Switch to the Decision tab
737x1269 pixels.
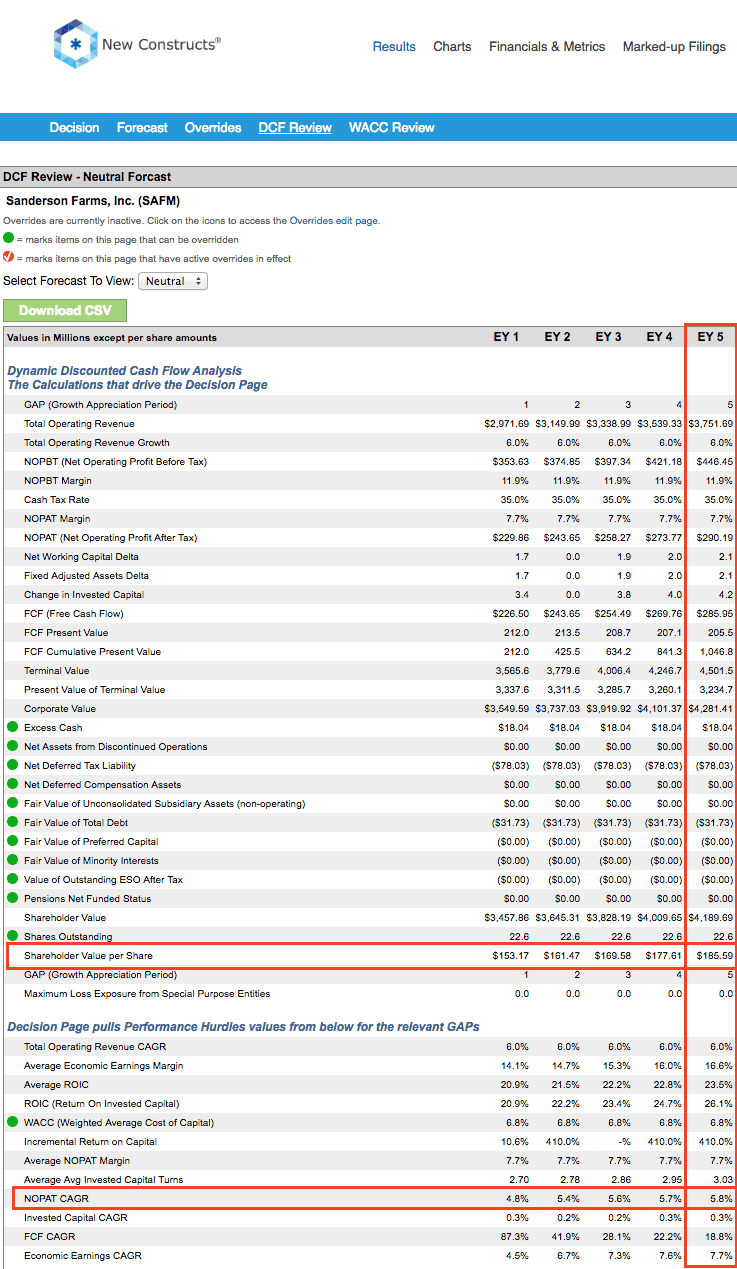click(75, 127)
